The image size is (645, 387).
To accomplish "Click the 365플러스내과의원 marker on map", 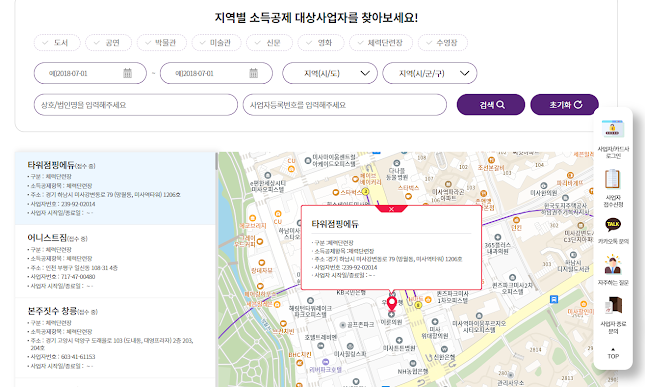I will (498, 237).
